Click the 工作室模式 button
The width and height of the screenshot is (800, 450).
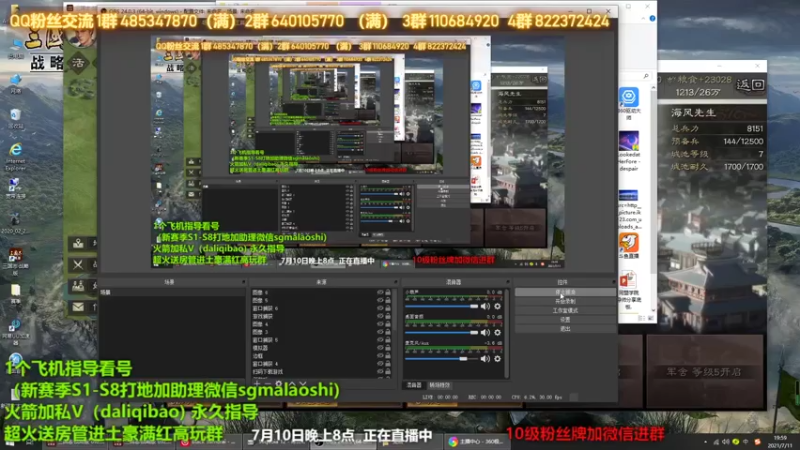point(565,311)
